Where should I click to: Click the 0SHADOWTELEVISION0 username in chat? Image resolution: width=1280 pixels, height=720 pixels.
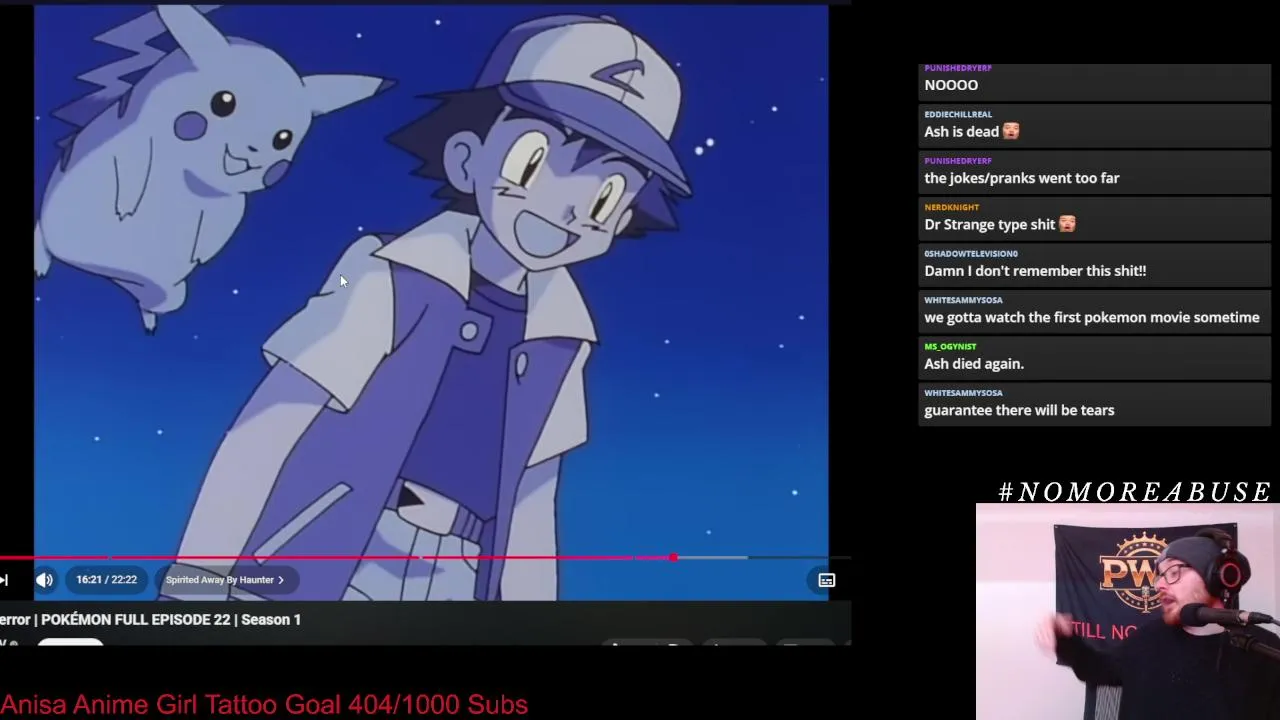tap(970, 253)
